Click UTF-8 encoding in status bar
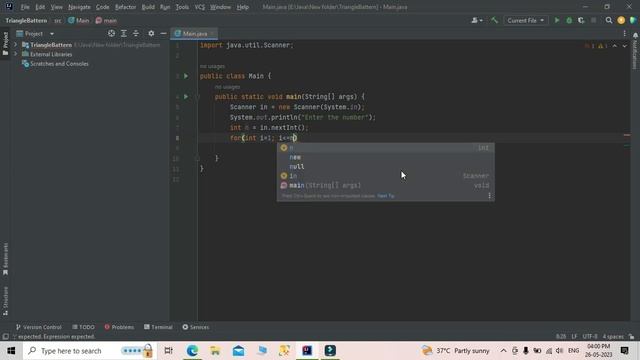 (x=590, y=336)
